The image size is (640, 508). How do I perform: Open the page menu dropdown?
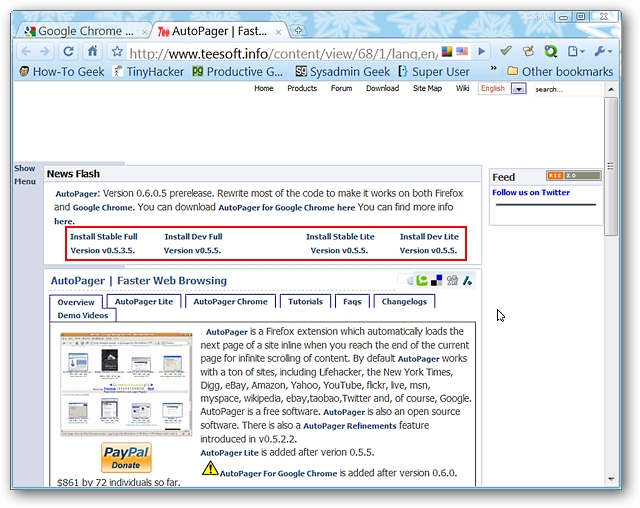(x=576, y=51)
